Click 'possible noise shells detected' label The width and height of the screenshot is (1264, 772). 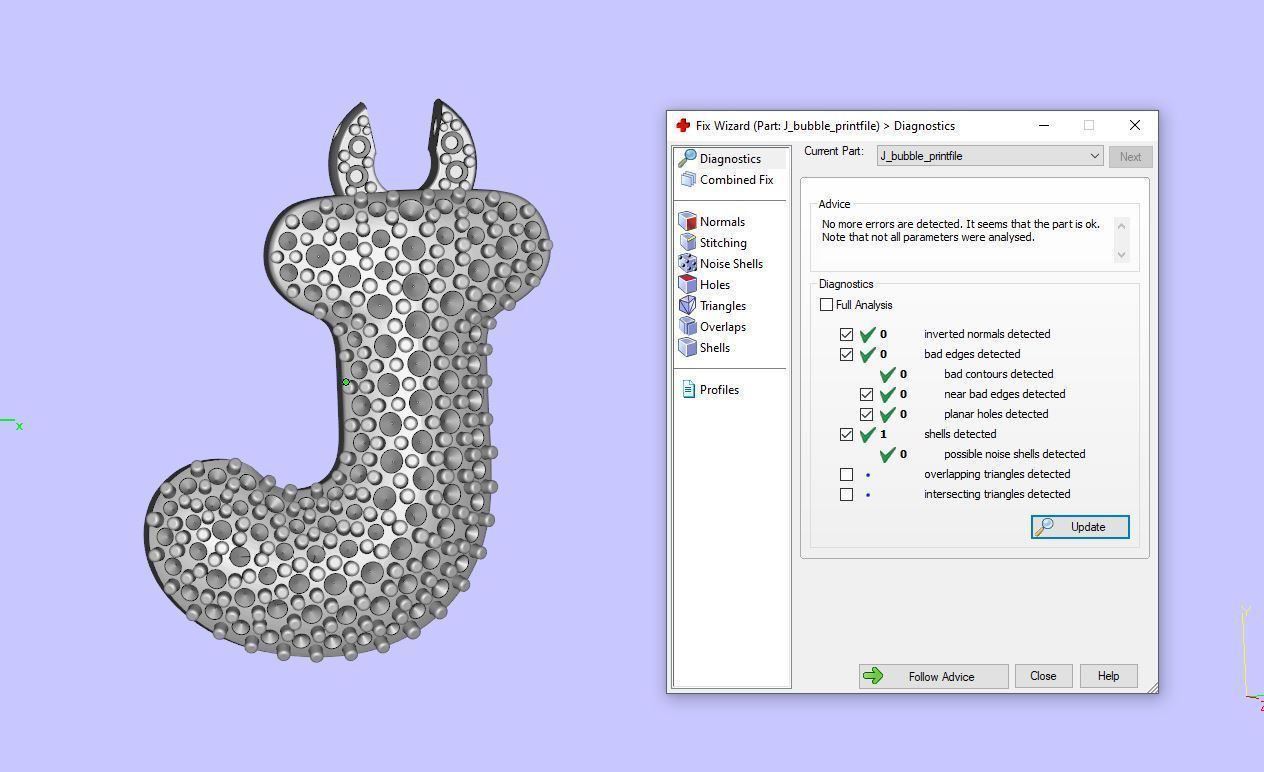[x=1014, y=454]
